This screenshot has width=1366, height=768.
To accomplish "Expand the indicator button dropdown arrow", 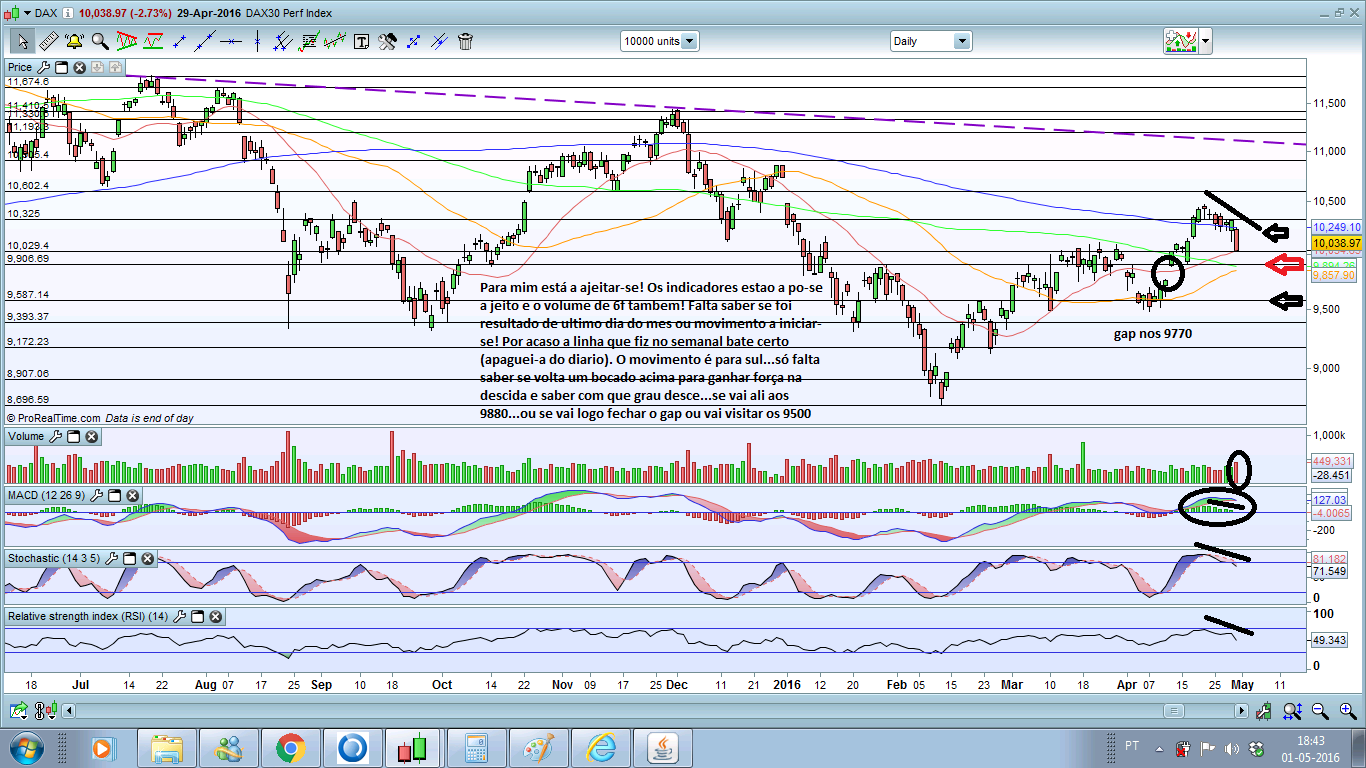I will point(1206,41).
